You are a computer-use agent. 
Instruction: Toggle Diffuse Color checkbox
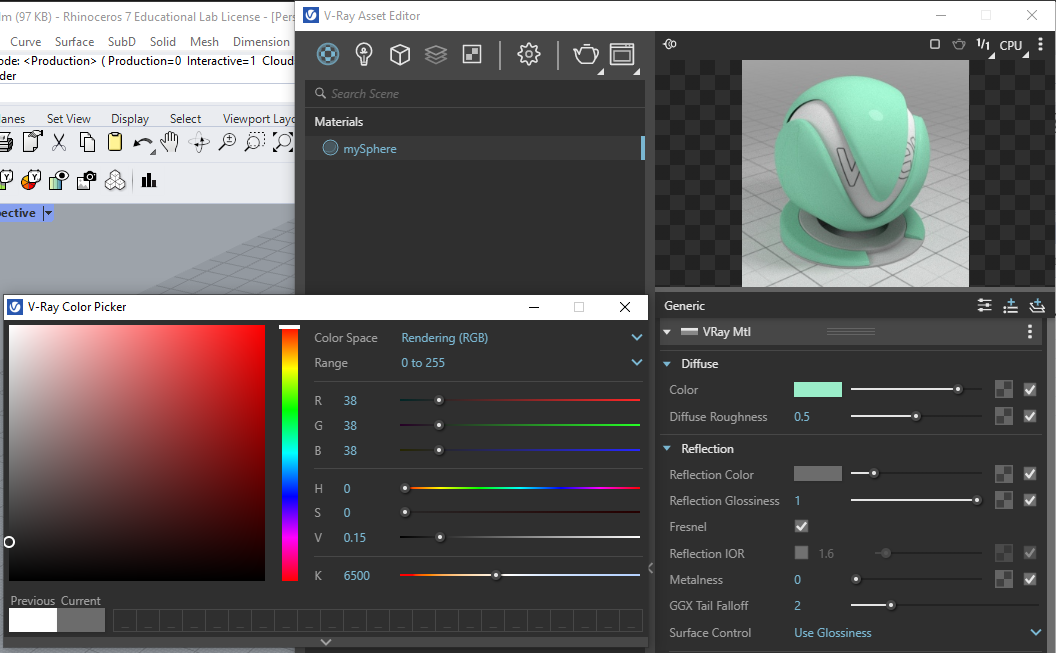pos(1030,389)
